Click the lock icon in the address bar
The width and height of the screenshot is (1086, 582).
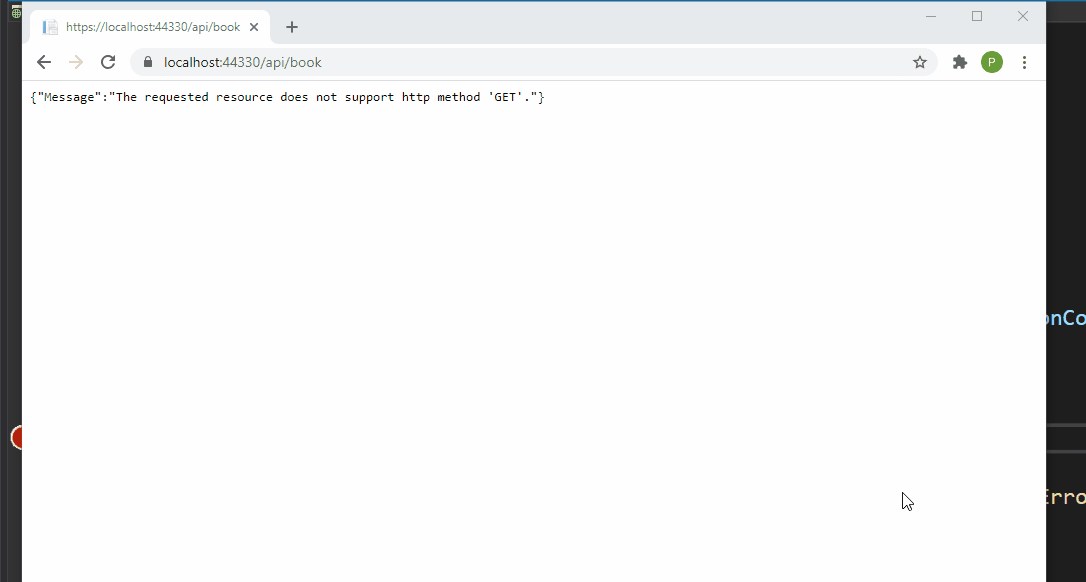(147, 61)
